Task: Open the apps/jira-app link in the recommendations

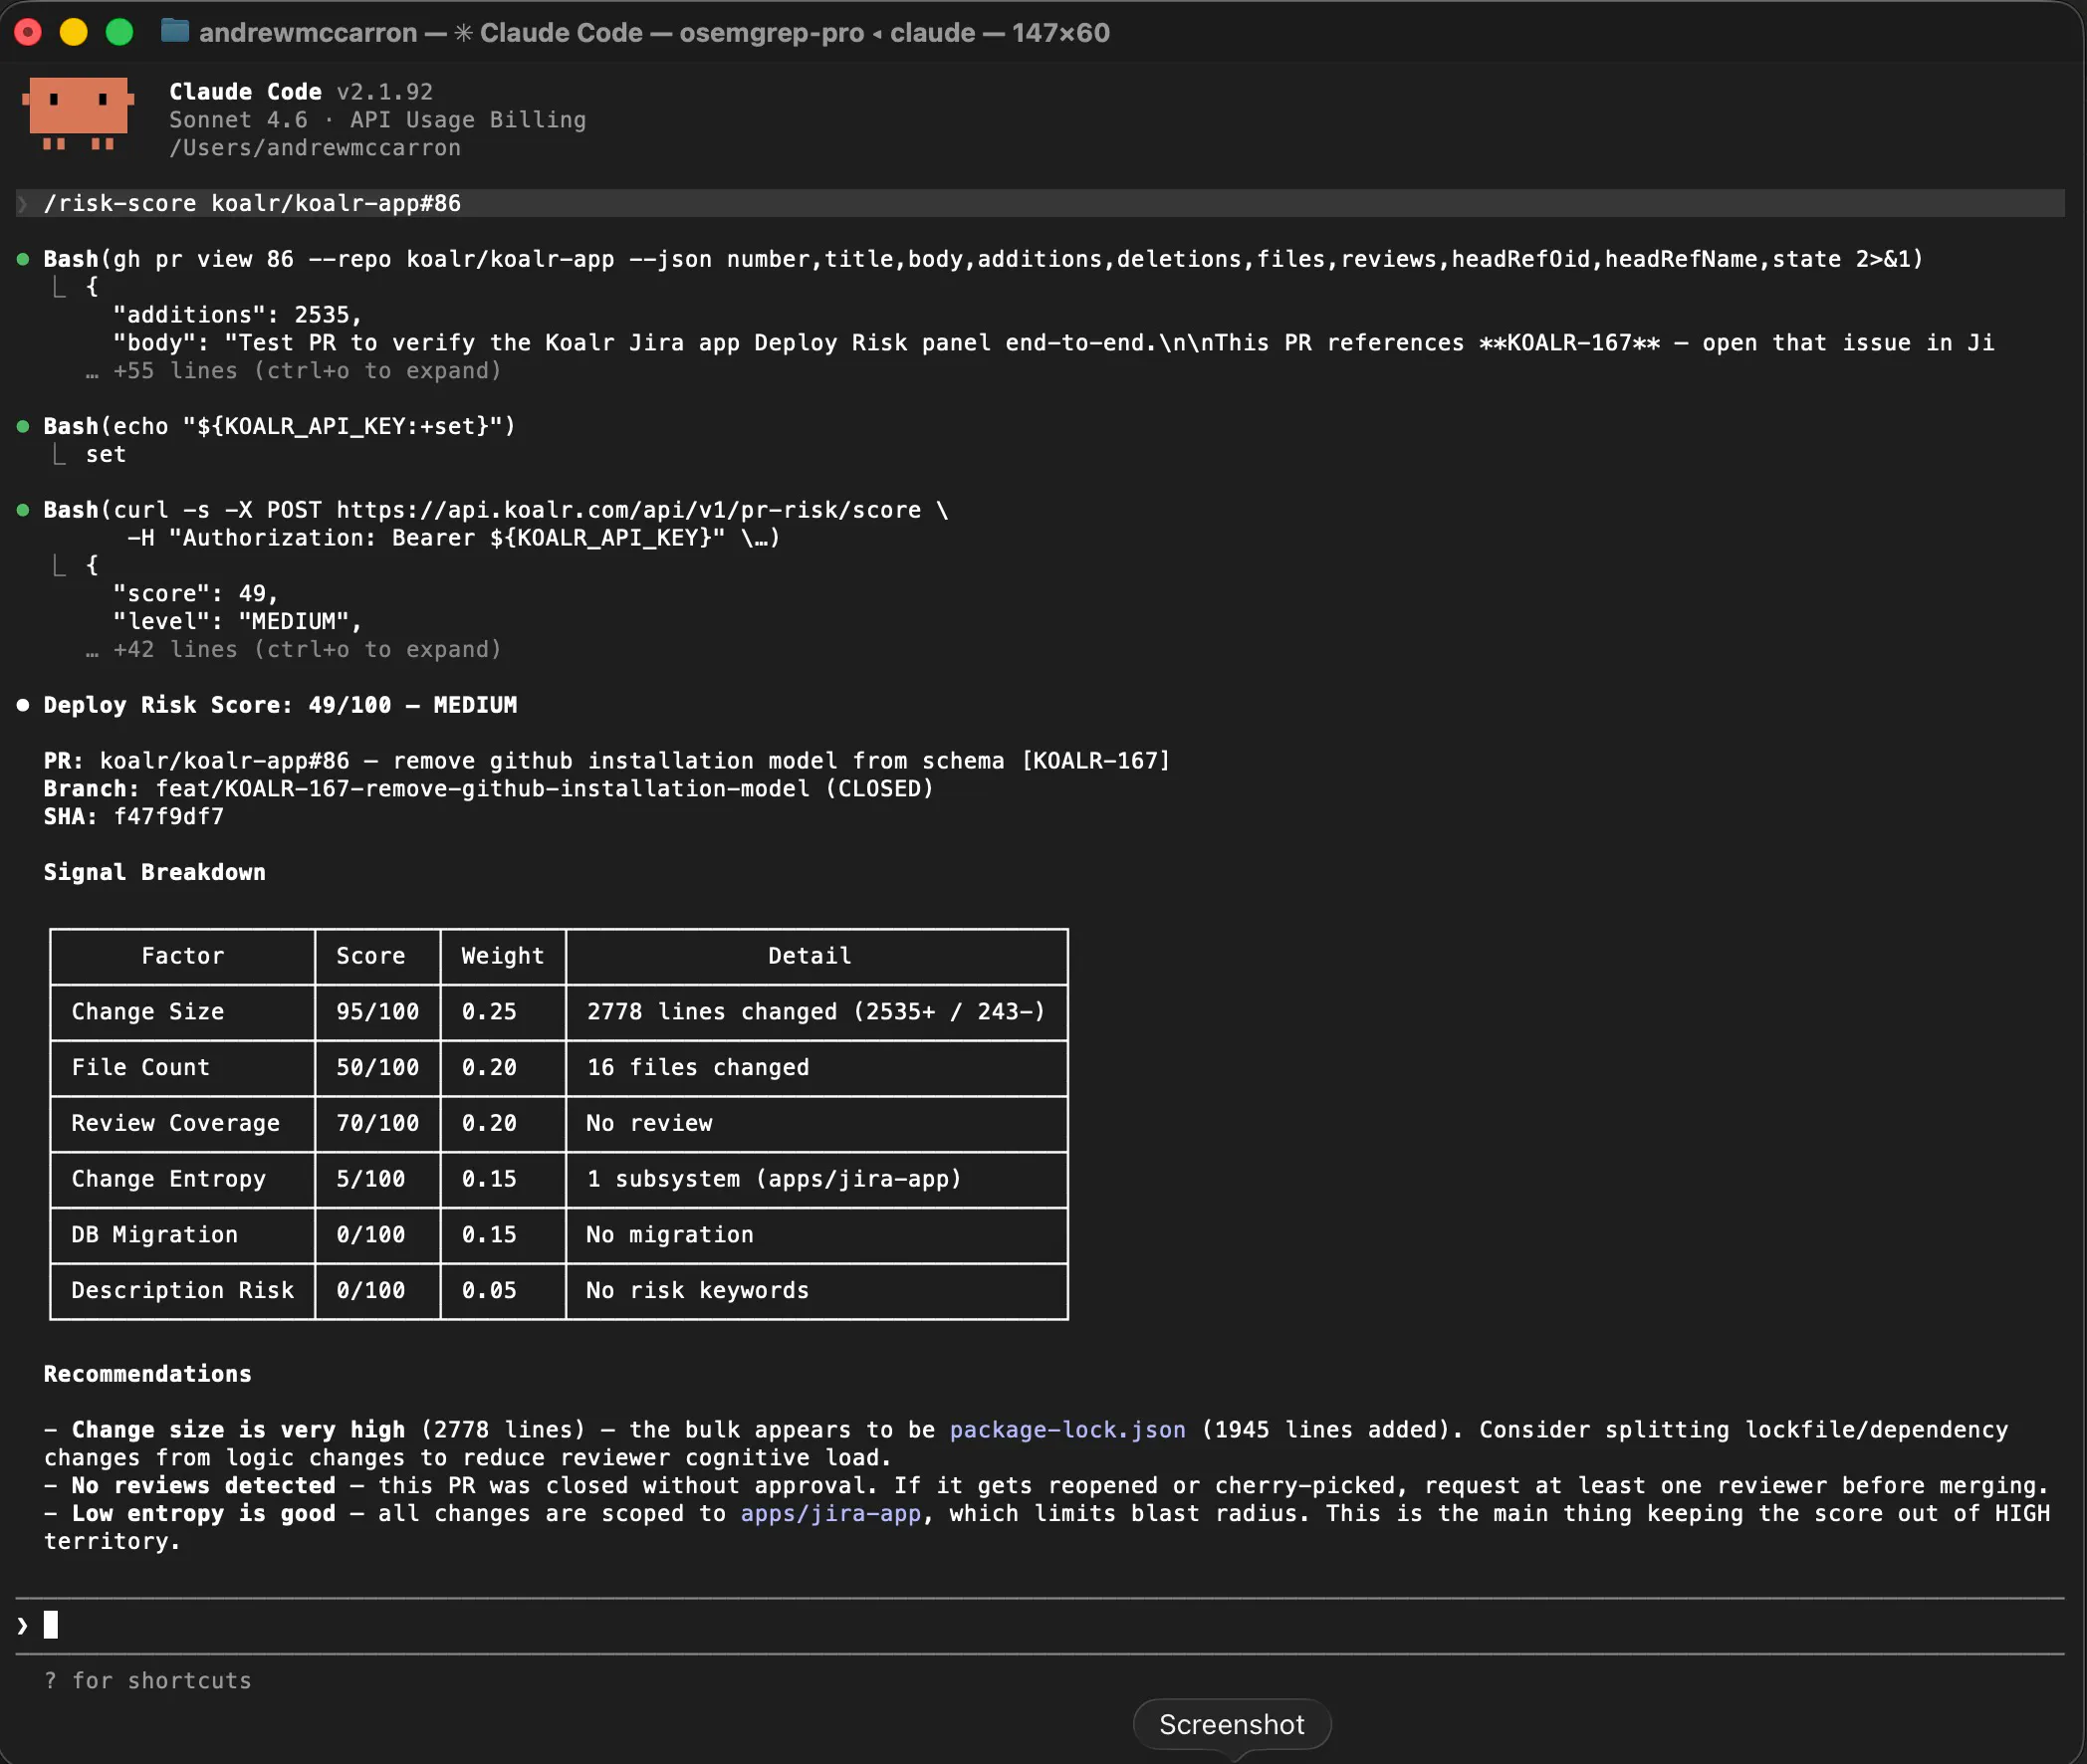Action: coord(830,1513)
